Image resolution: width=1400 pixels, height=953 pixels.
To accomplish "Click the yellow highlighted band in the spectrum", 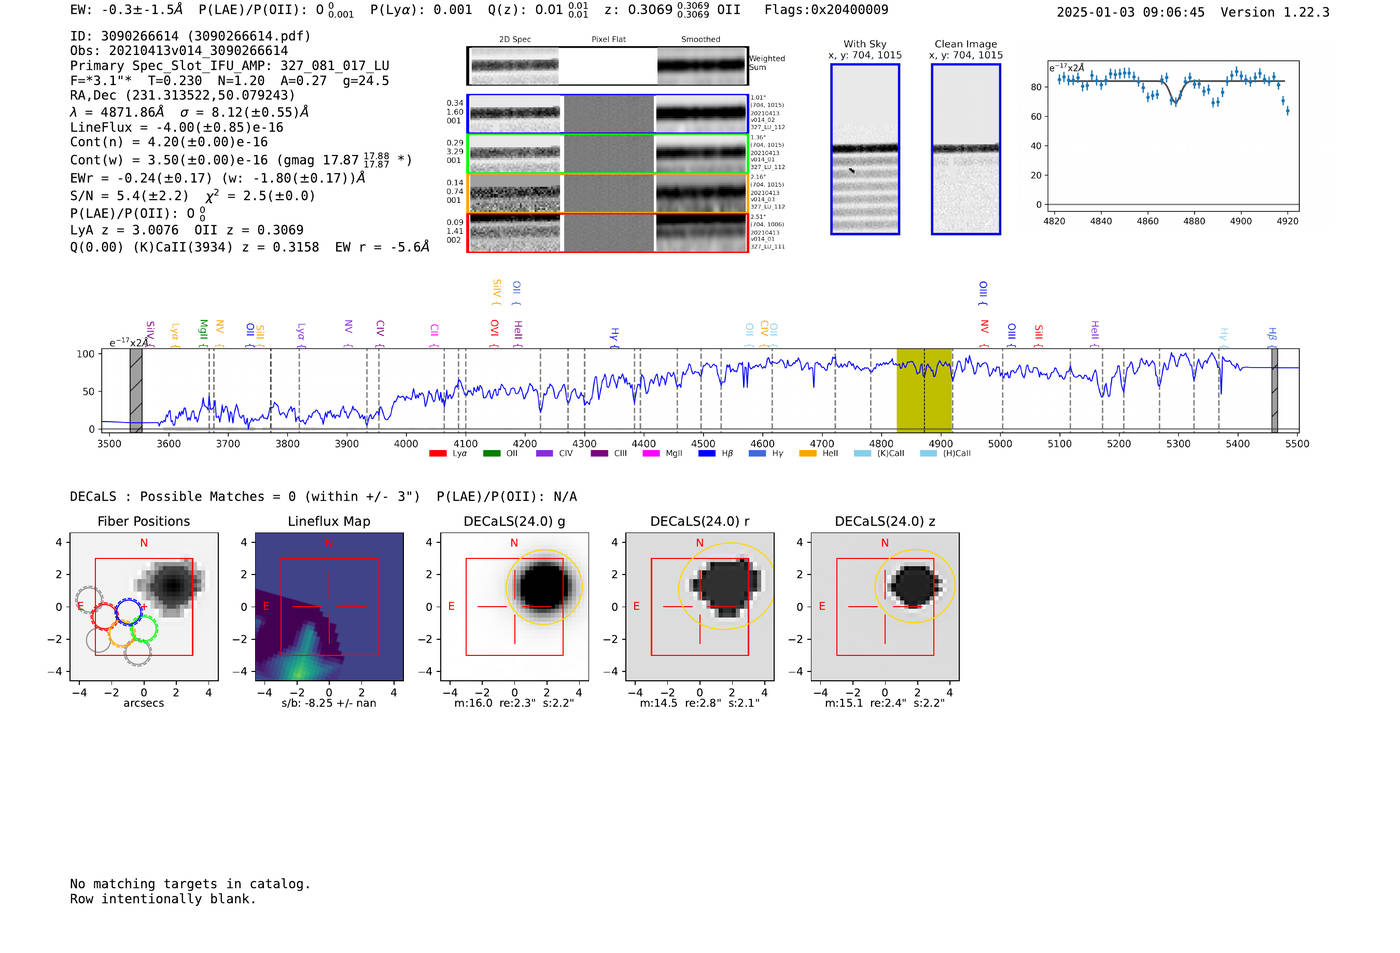I will click(x=923, y=390).
